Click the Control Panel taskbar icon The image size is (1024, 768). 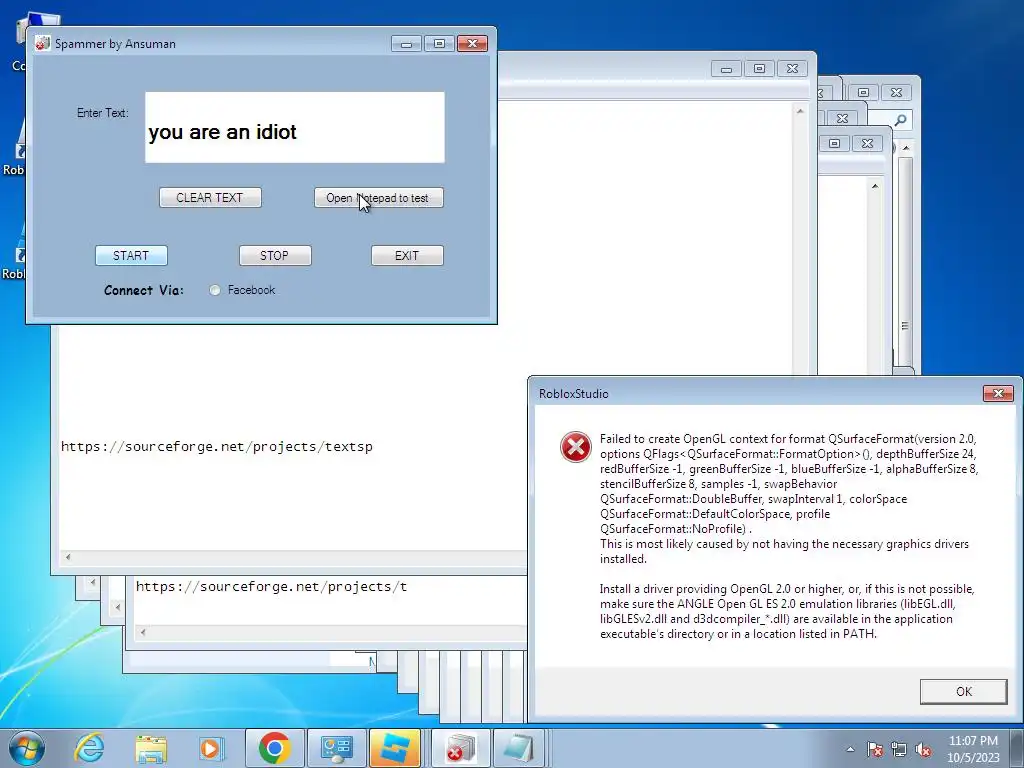336,748
